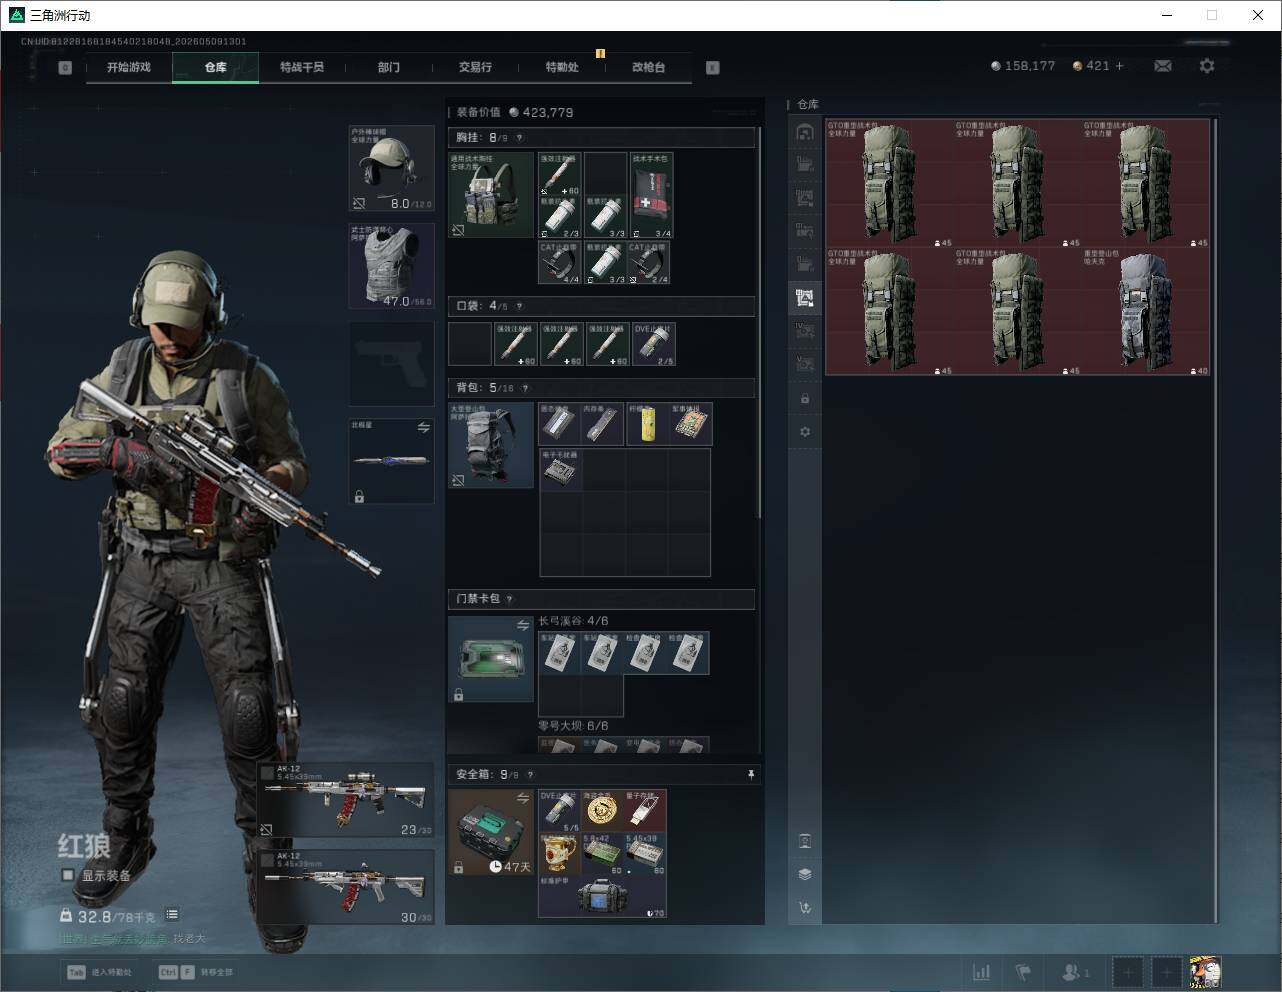The height and width of the screenshot is (992, 1282).
Task: Select the gold coin item in the safe box
Action: tap(602, 810)
